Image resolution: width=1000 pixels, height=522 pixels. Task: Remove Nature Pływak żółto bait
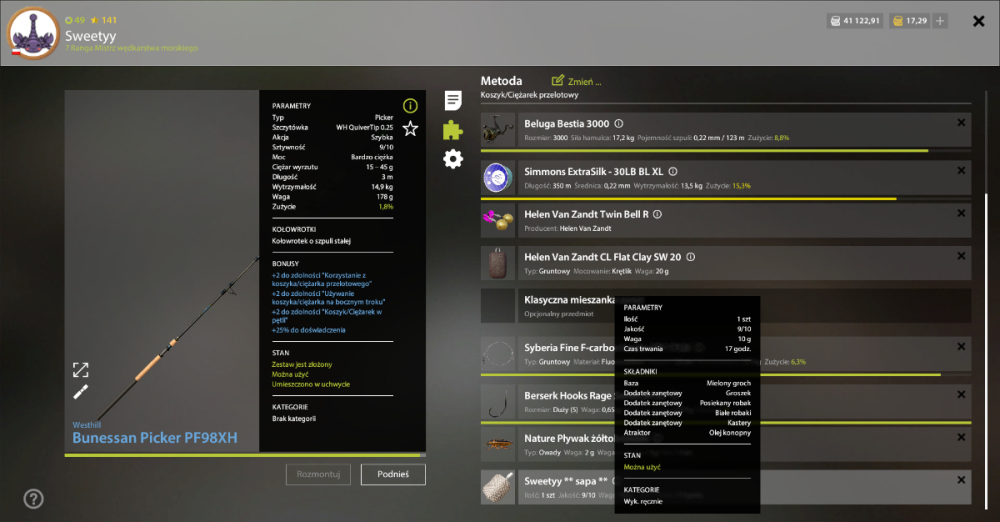tap(961, 437)
